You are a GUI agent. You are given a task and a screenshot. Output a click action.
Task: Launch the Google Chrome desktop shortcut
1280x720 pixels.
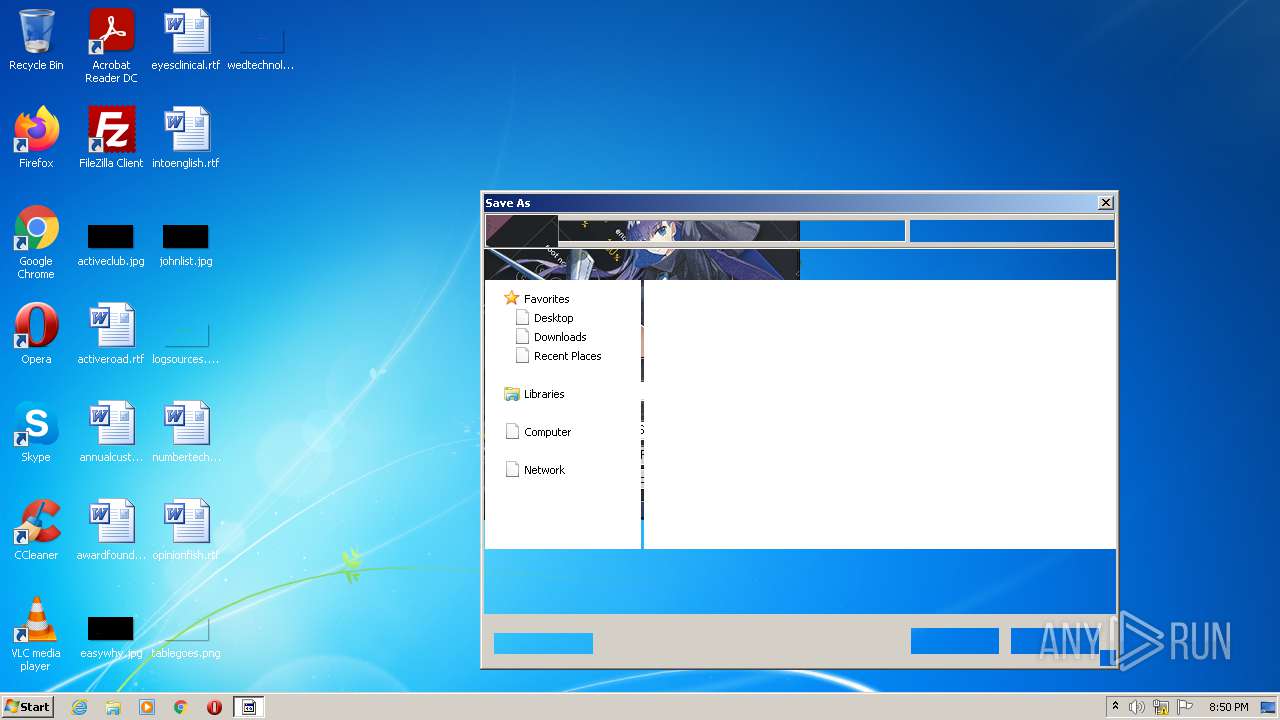click(x=36, y=242)
